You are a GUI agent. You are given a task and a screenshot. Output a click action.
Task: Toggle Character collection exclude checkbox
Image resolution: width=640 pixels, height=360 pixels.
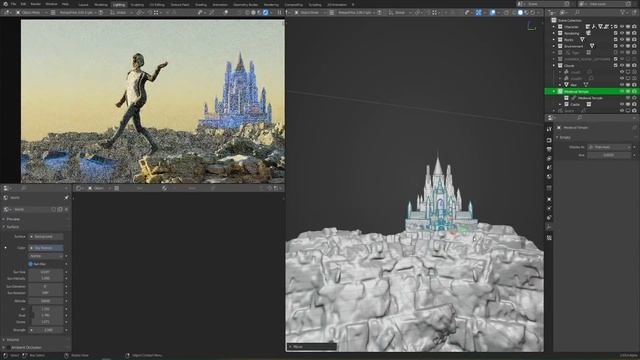(x=616, y=27)
